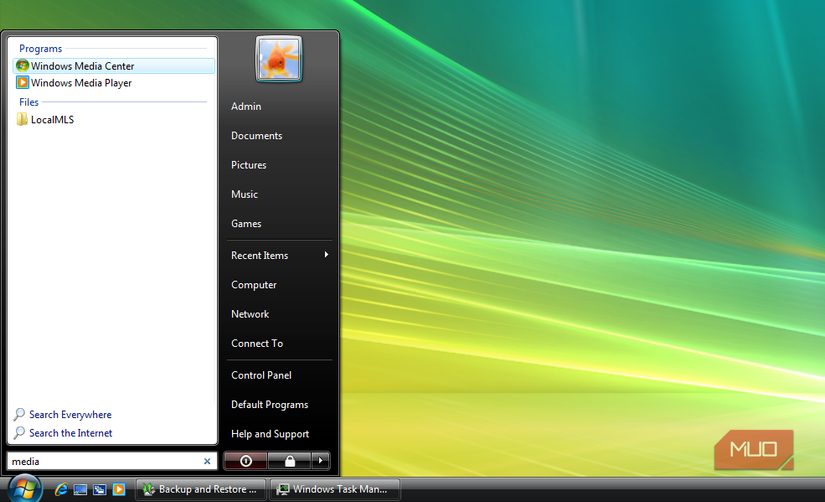825x502 pixels.
Task: Click Show Desktop Quick Launch icon
Action: [x=80, y=490]
